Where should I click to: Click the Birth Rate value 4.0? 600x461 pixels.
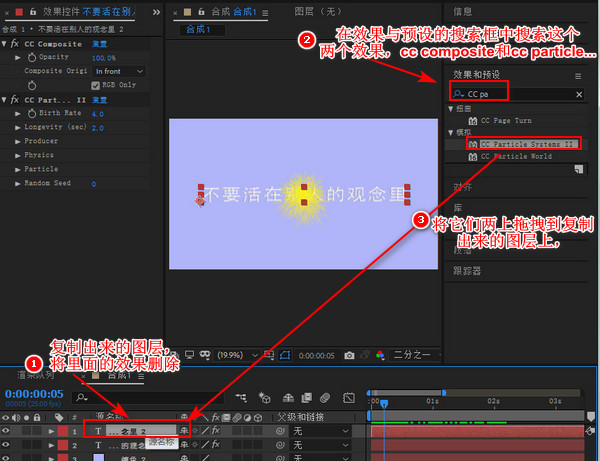98,114
